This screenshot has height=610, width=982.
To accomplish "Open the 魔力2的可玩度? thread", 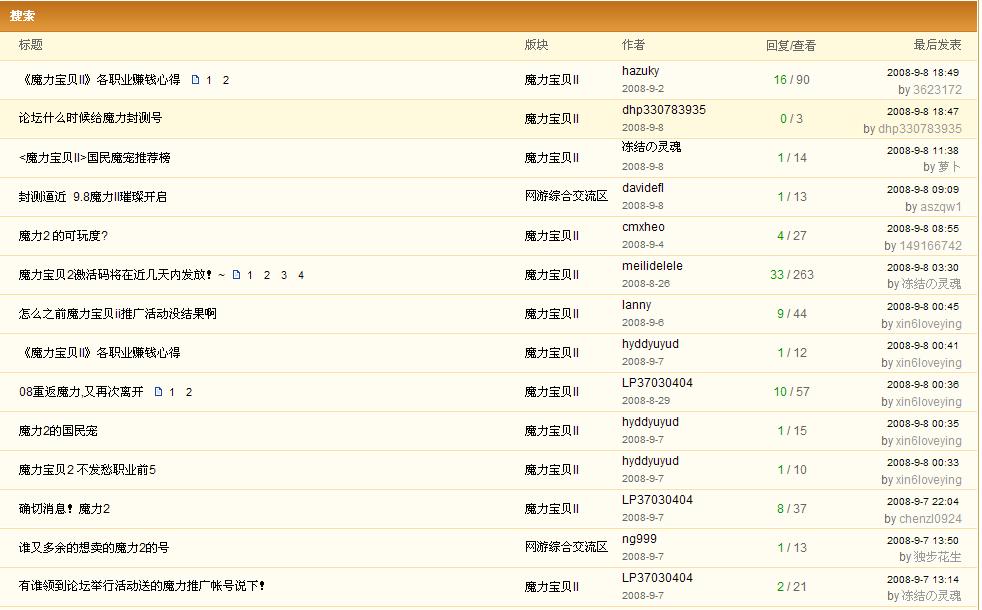I will pyautogui.click(x=63, y=236).
